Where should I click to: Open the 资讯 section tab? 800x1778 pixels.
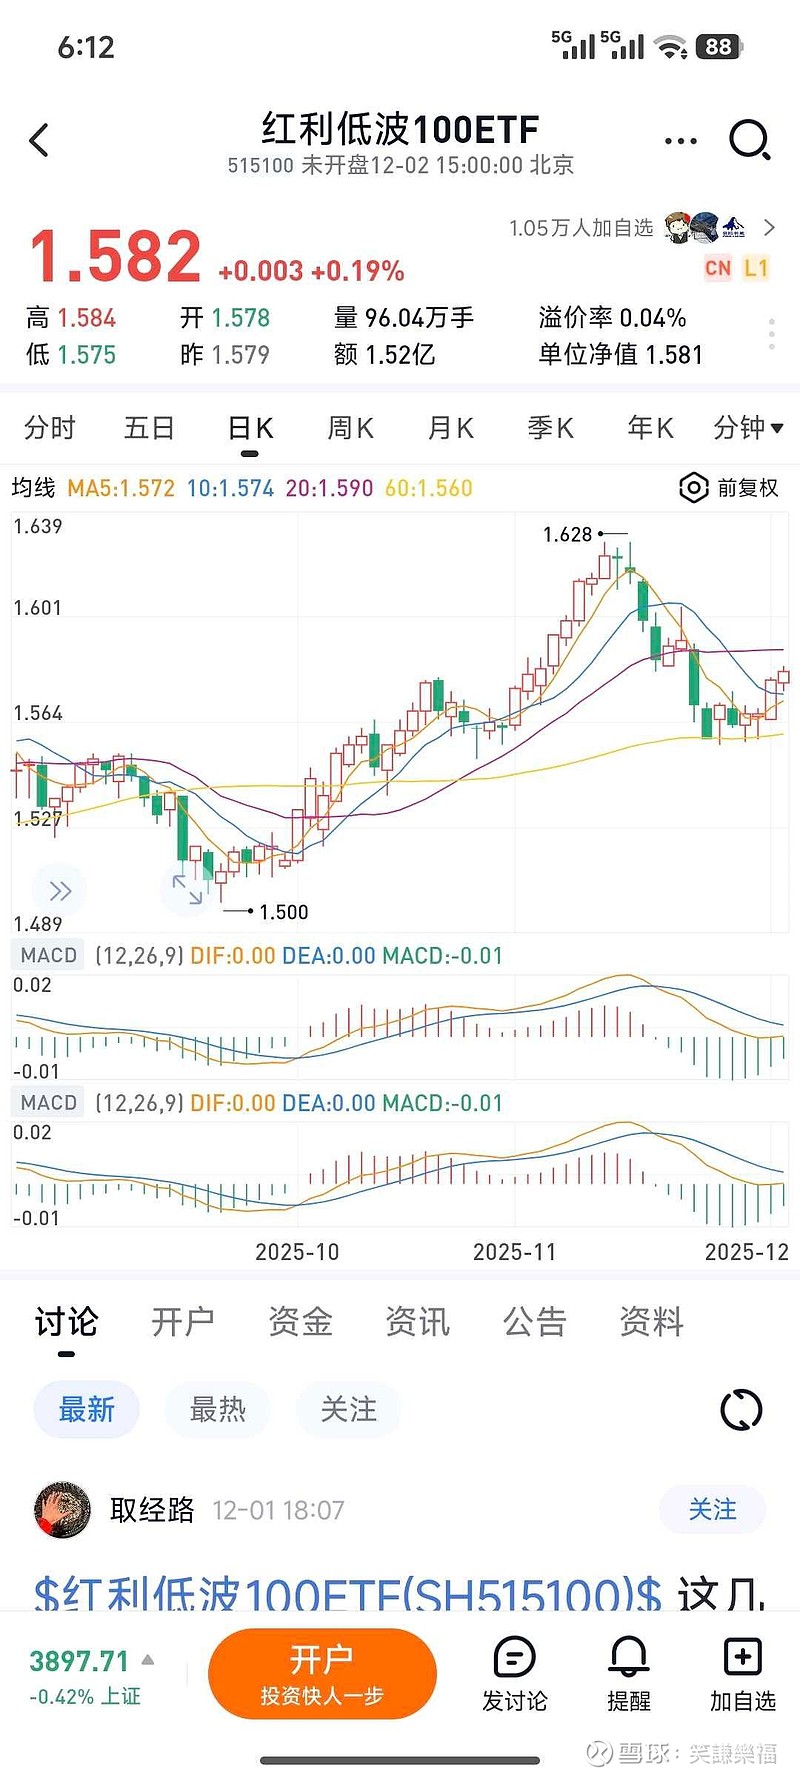pyautogui.click(x=417, y=1322)
